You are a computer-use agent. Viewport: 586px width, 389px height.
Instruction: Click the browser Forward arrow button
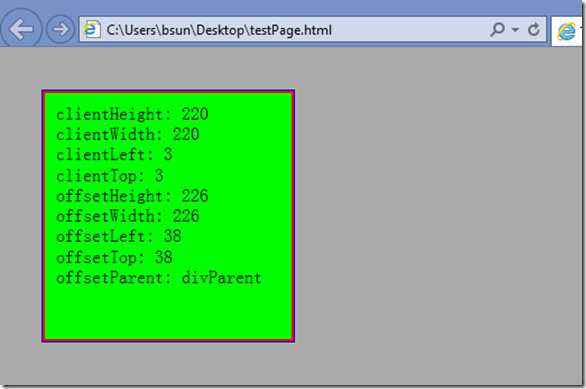pyautogui.click(x=60, y=29)
